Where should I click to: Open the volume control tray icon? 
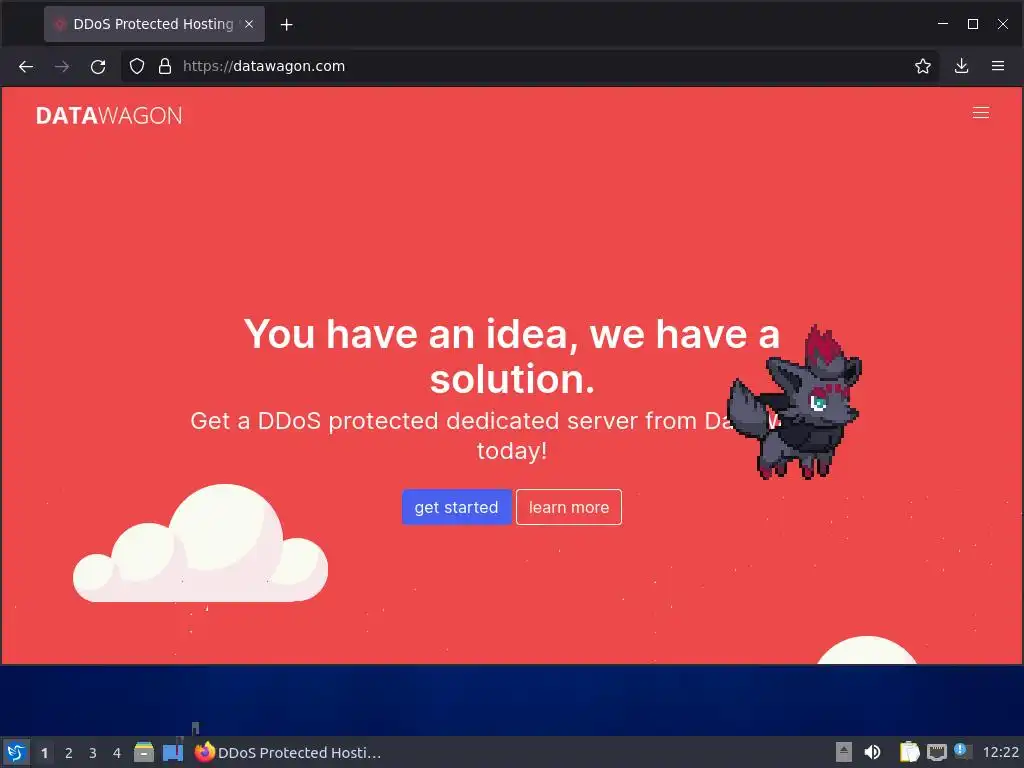click(x=872, y=752)
